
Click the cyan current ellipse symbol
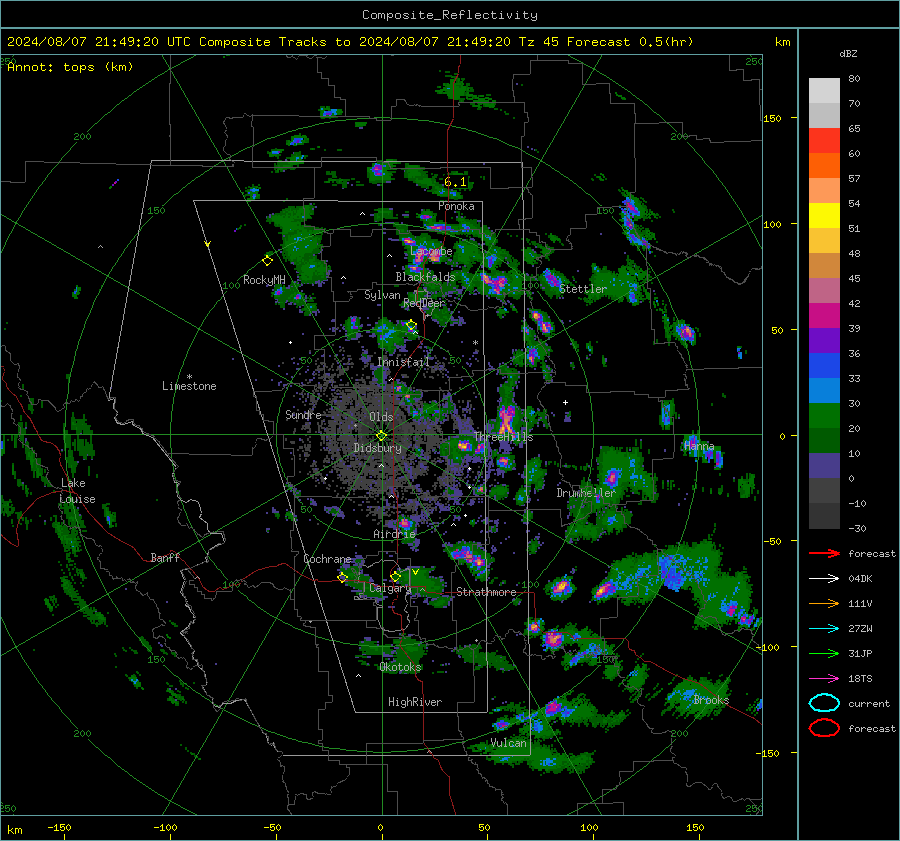(x=824, y=703)
